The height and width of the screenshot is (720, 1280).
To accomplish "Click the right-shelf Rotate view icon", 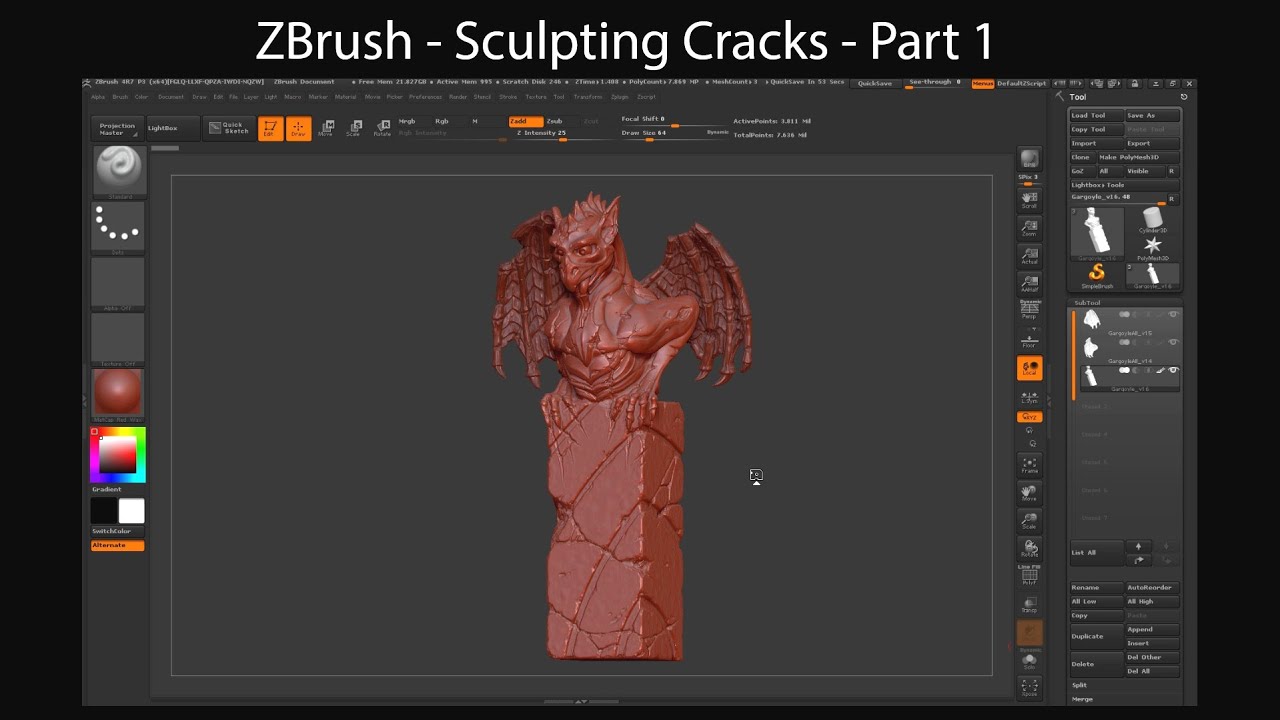I will [1029, 549].
